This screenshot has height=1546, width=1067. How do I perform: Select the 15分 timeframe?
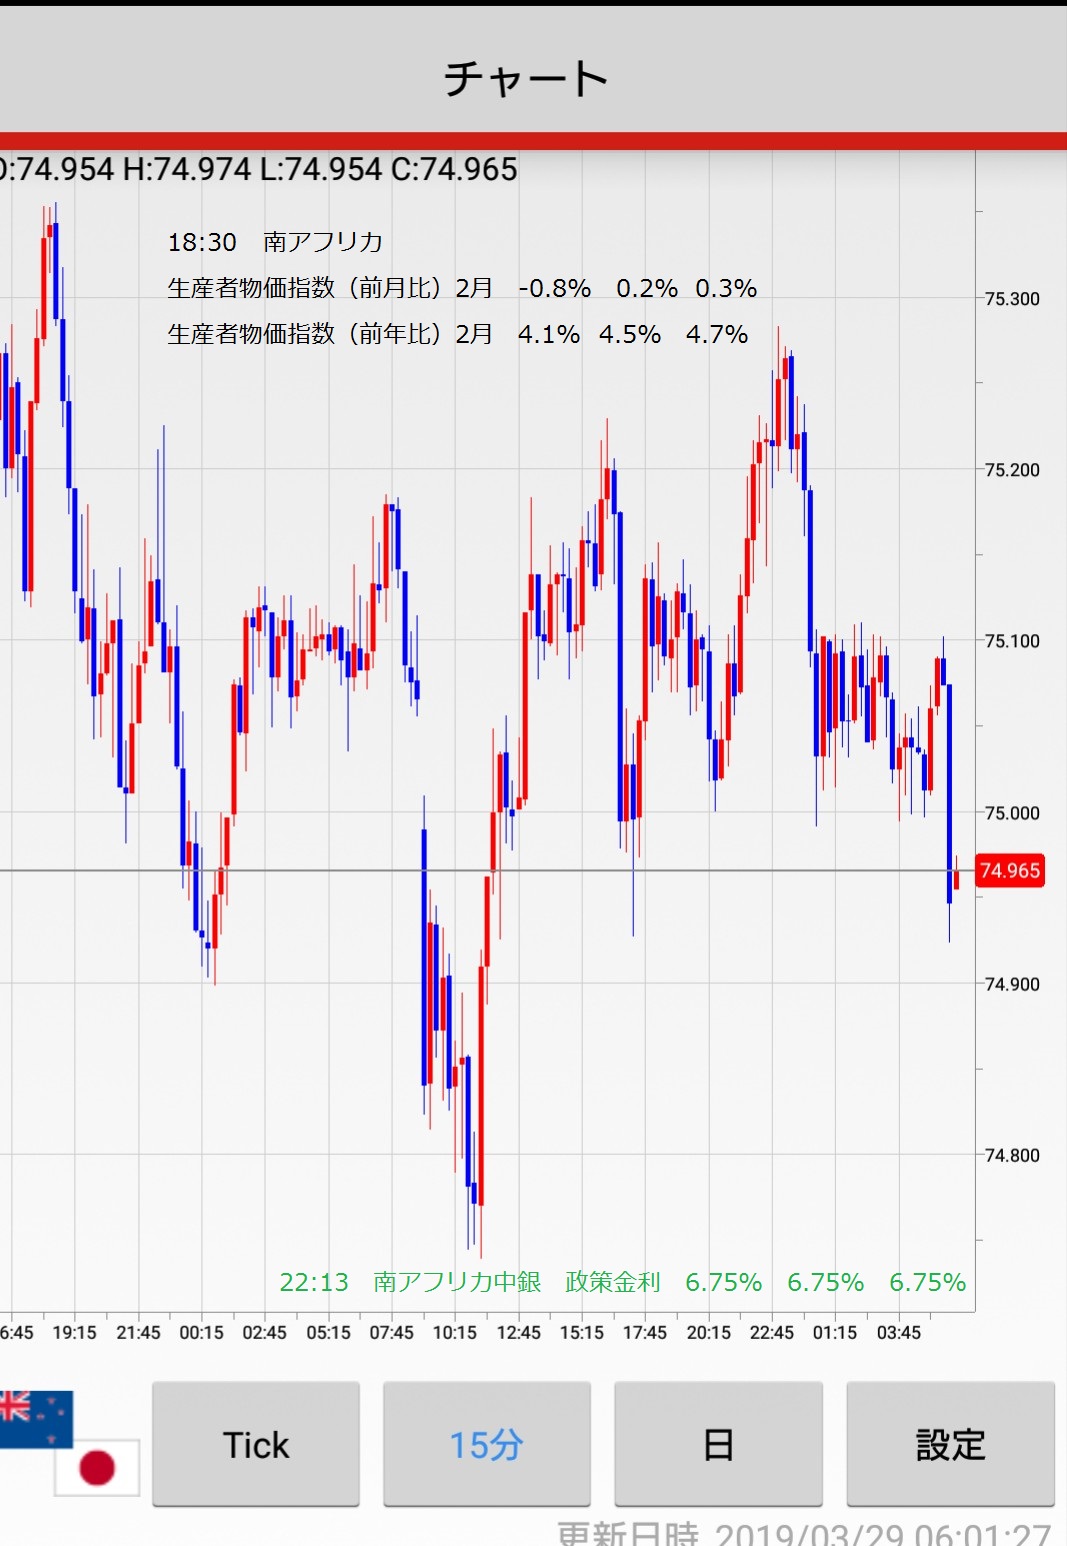tap(487, 1445)
